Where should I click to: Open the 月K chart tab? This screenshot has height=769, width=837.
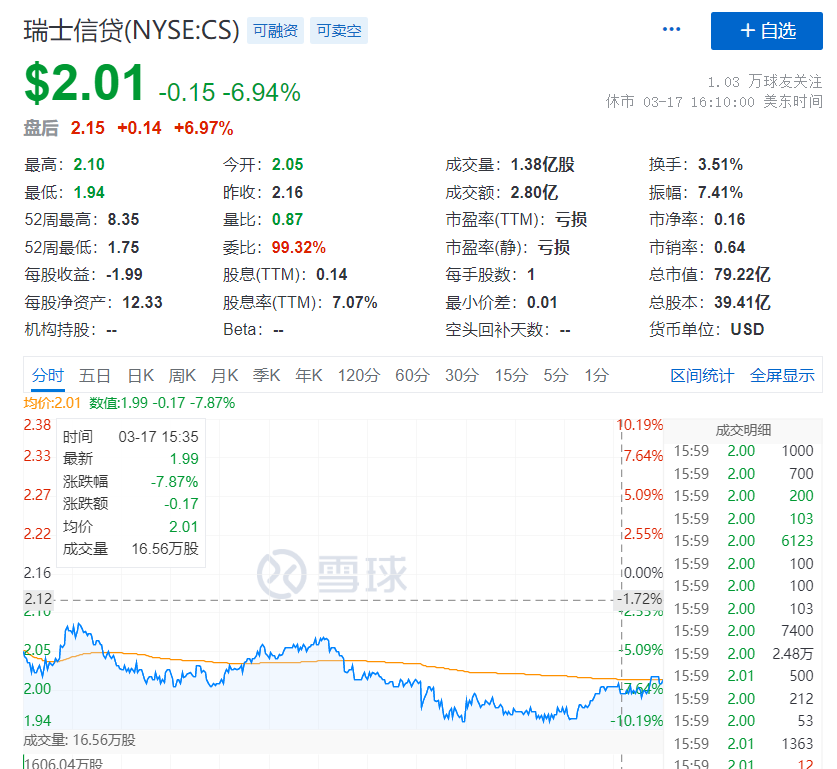click(224, 376)
